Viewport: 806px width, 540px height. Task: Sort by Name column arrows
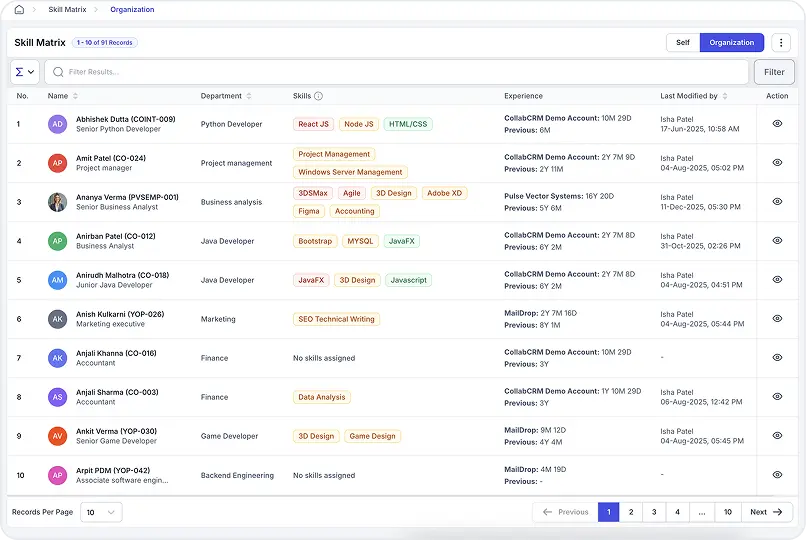(x=77, y=96)
